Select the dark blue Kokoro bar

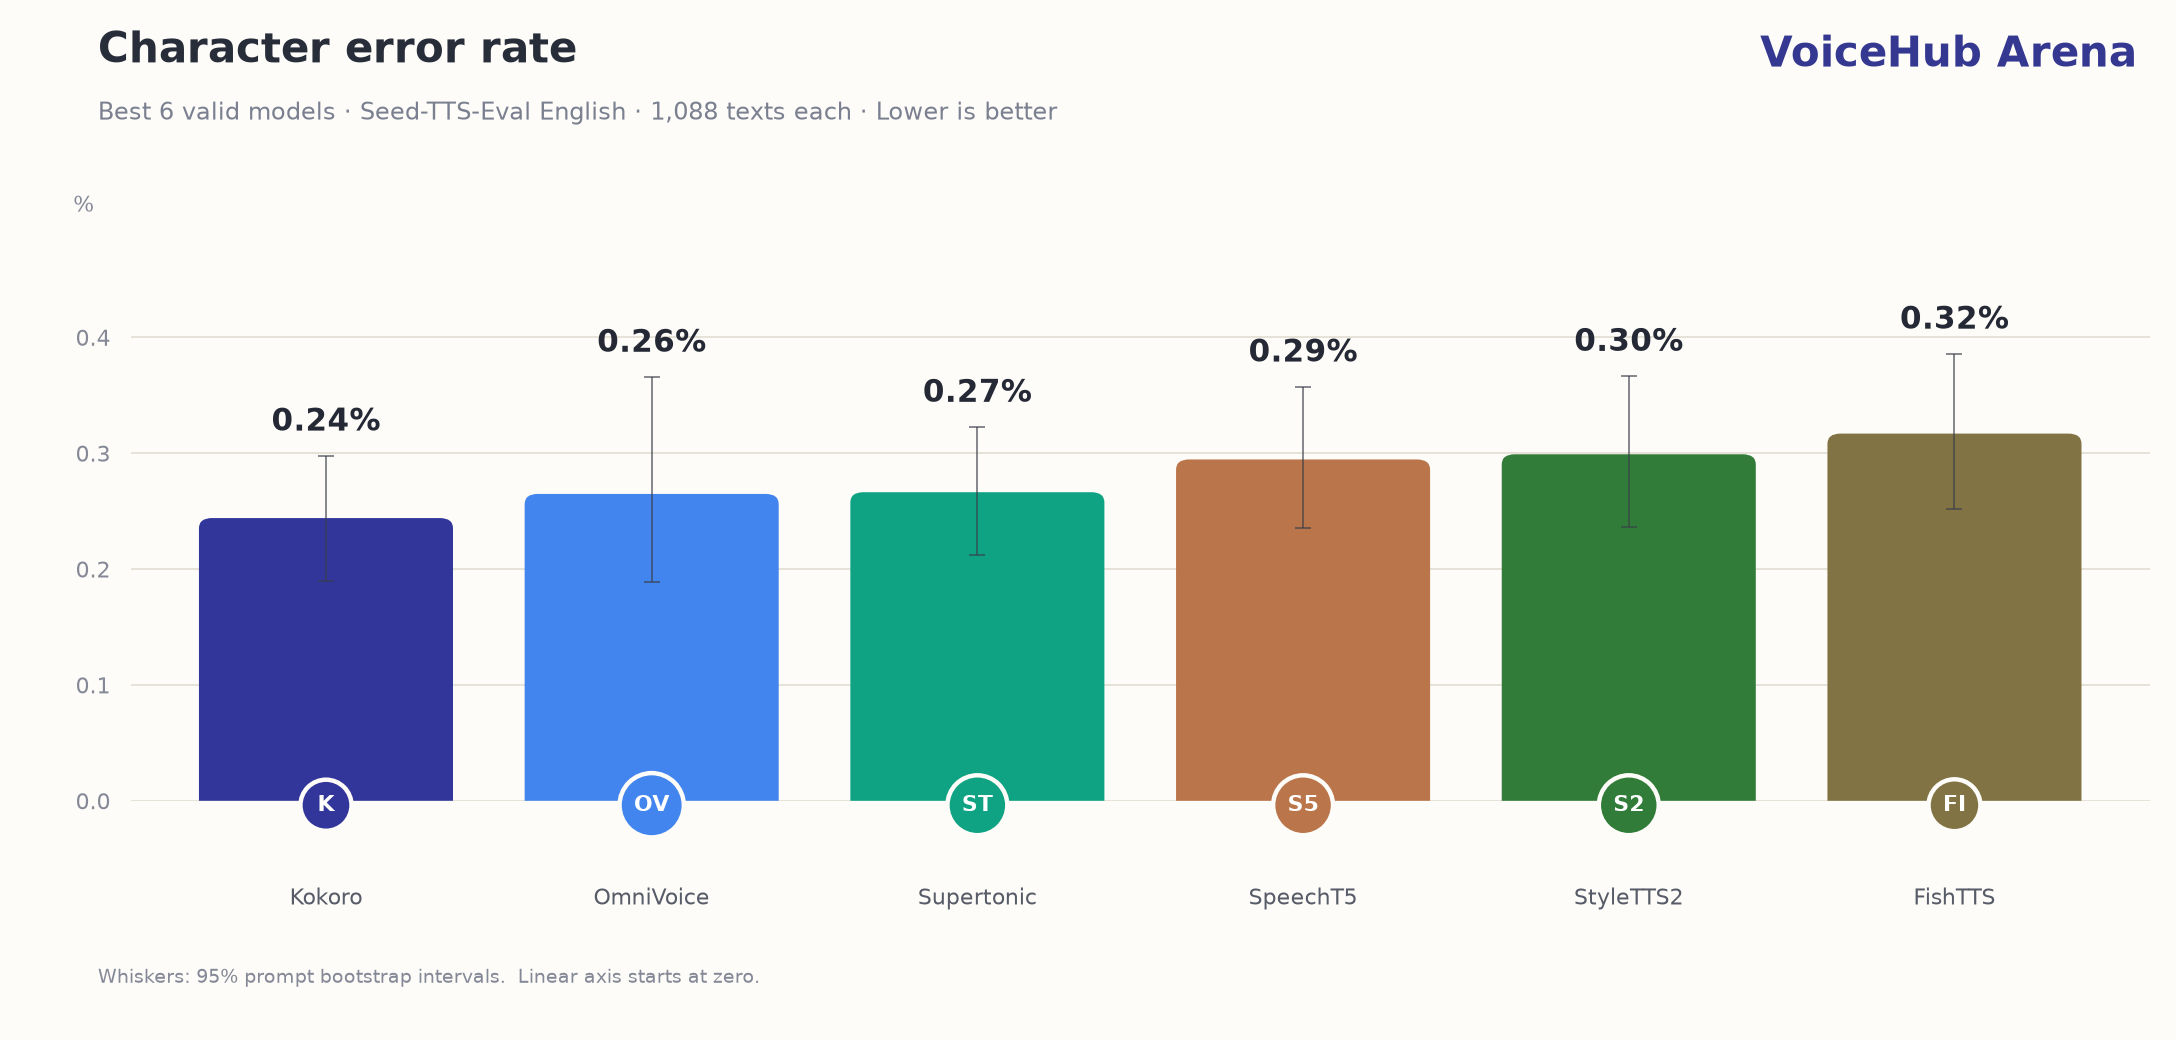pos(326,659)
